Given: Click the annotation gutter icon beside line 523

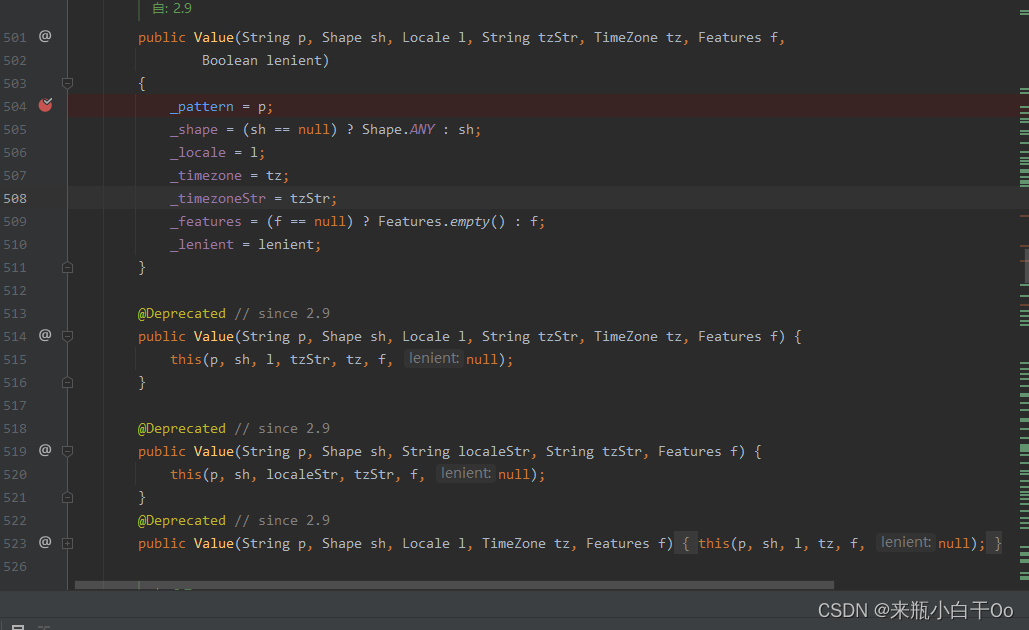Looking at the screenshot, I should (x=44, y=542).
